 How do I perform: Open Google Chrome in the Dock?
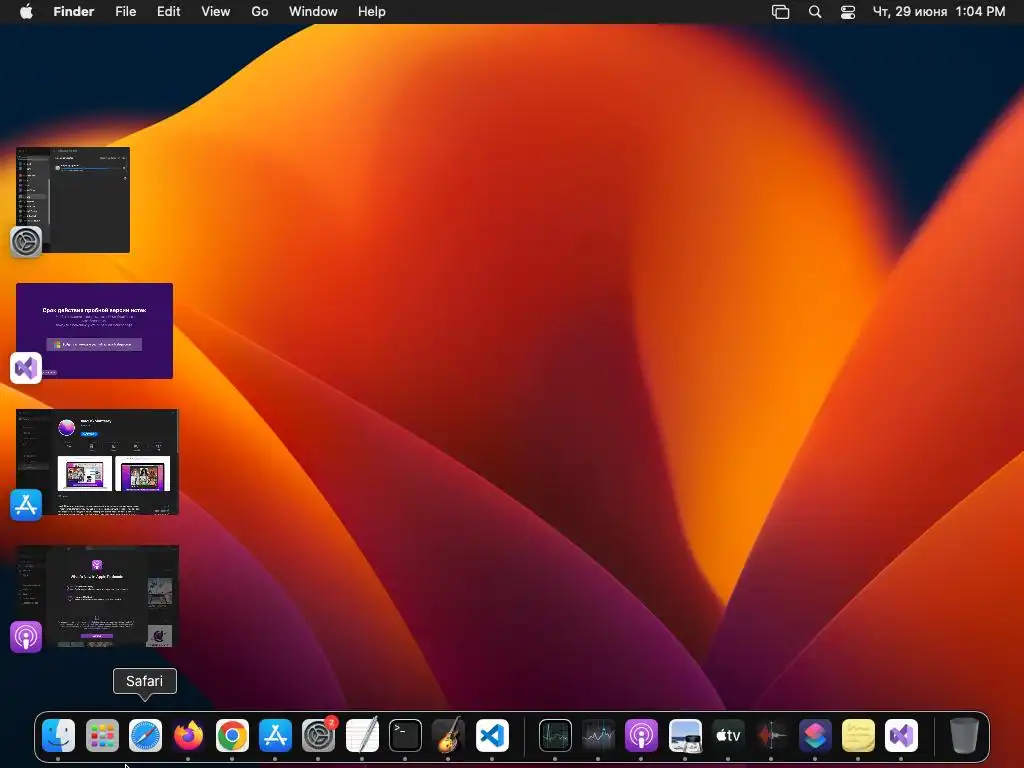[x=232, y=736]
